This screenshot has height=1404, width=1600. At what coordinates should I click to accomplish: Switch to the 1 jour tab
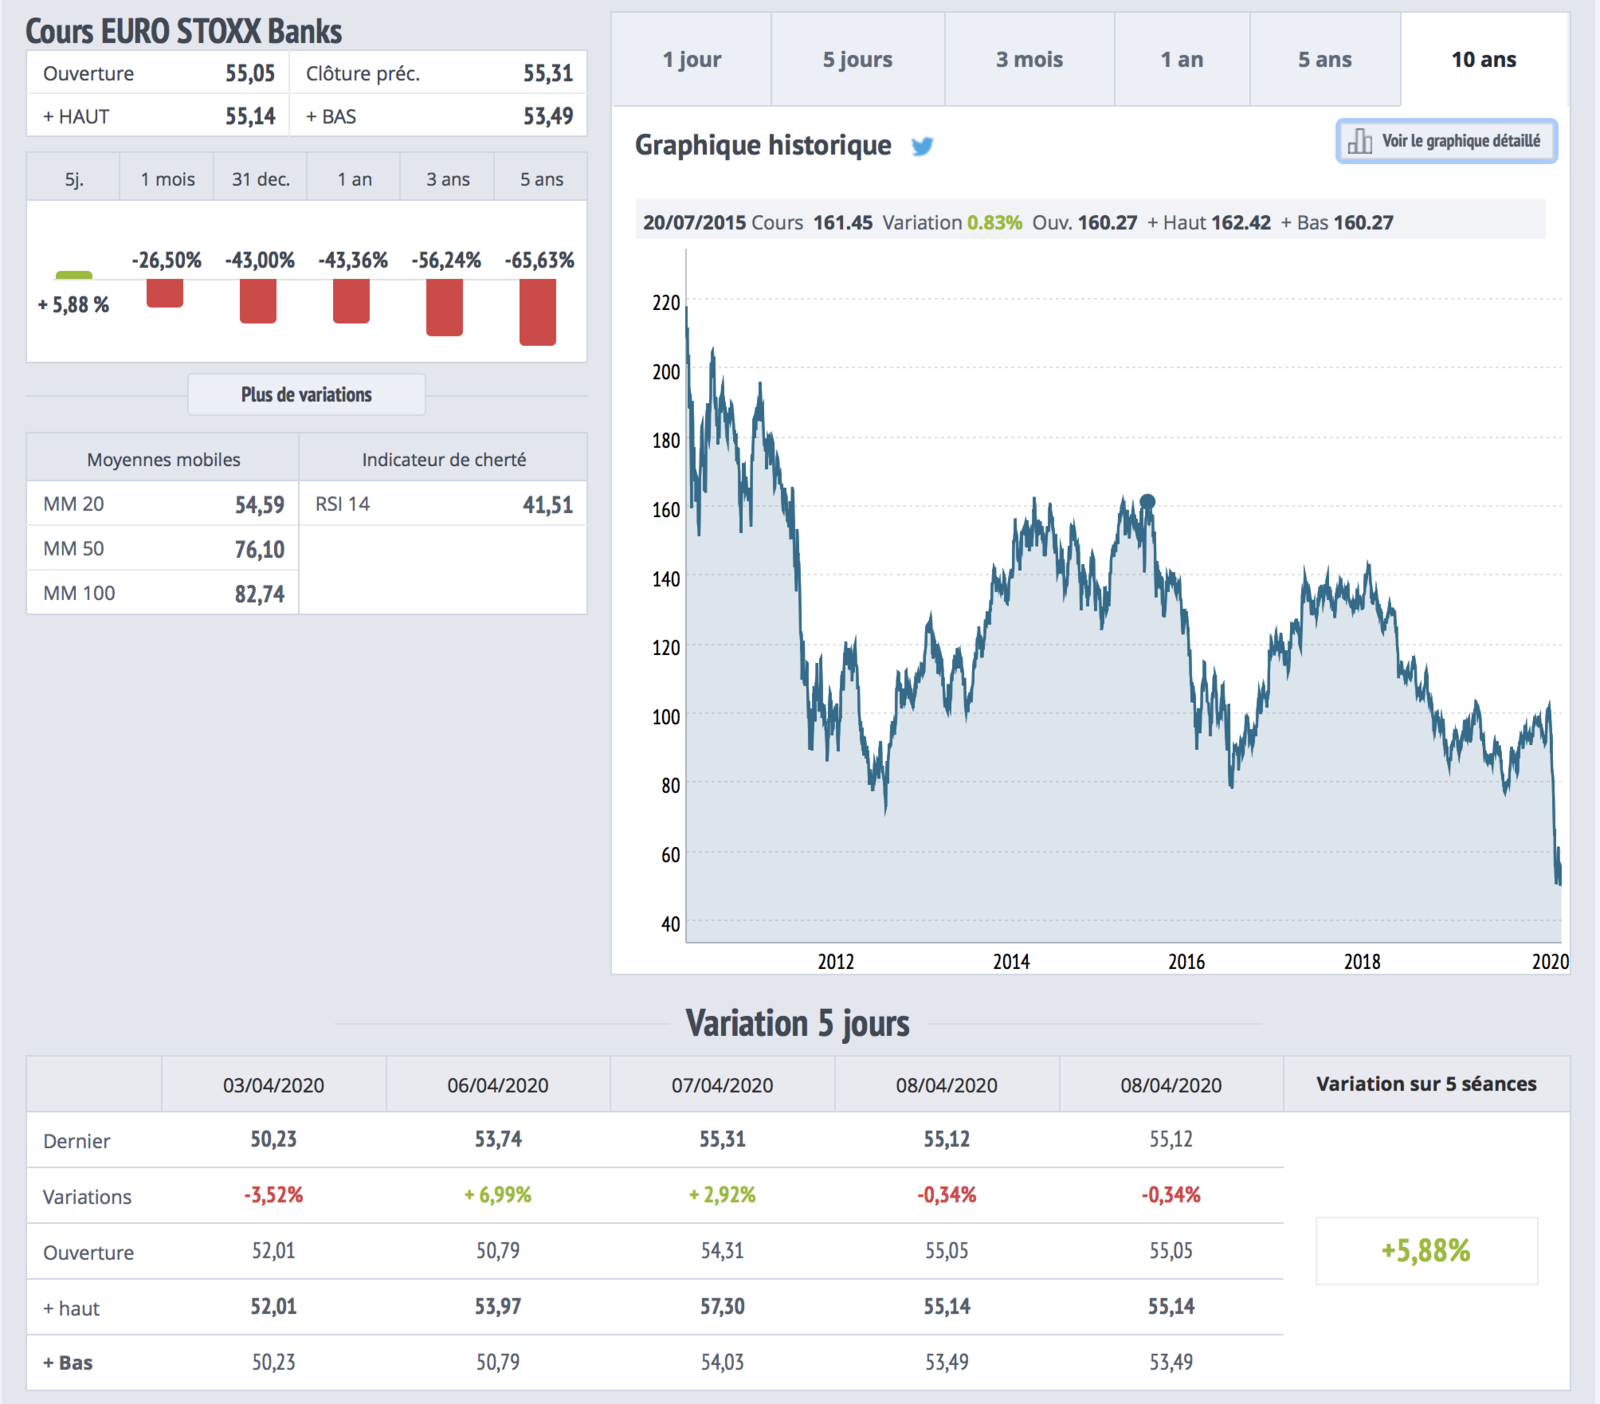[692, 59]
